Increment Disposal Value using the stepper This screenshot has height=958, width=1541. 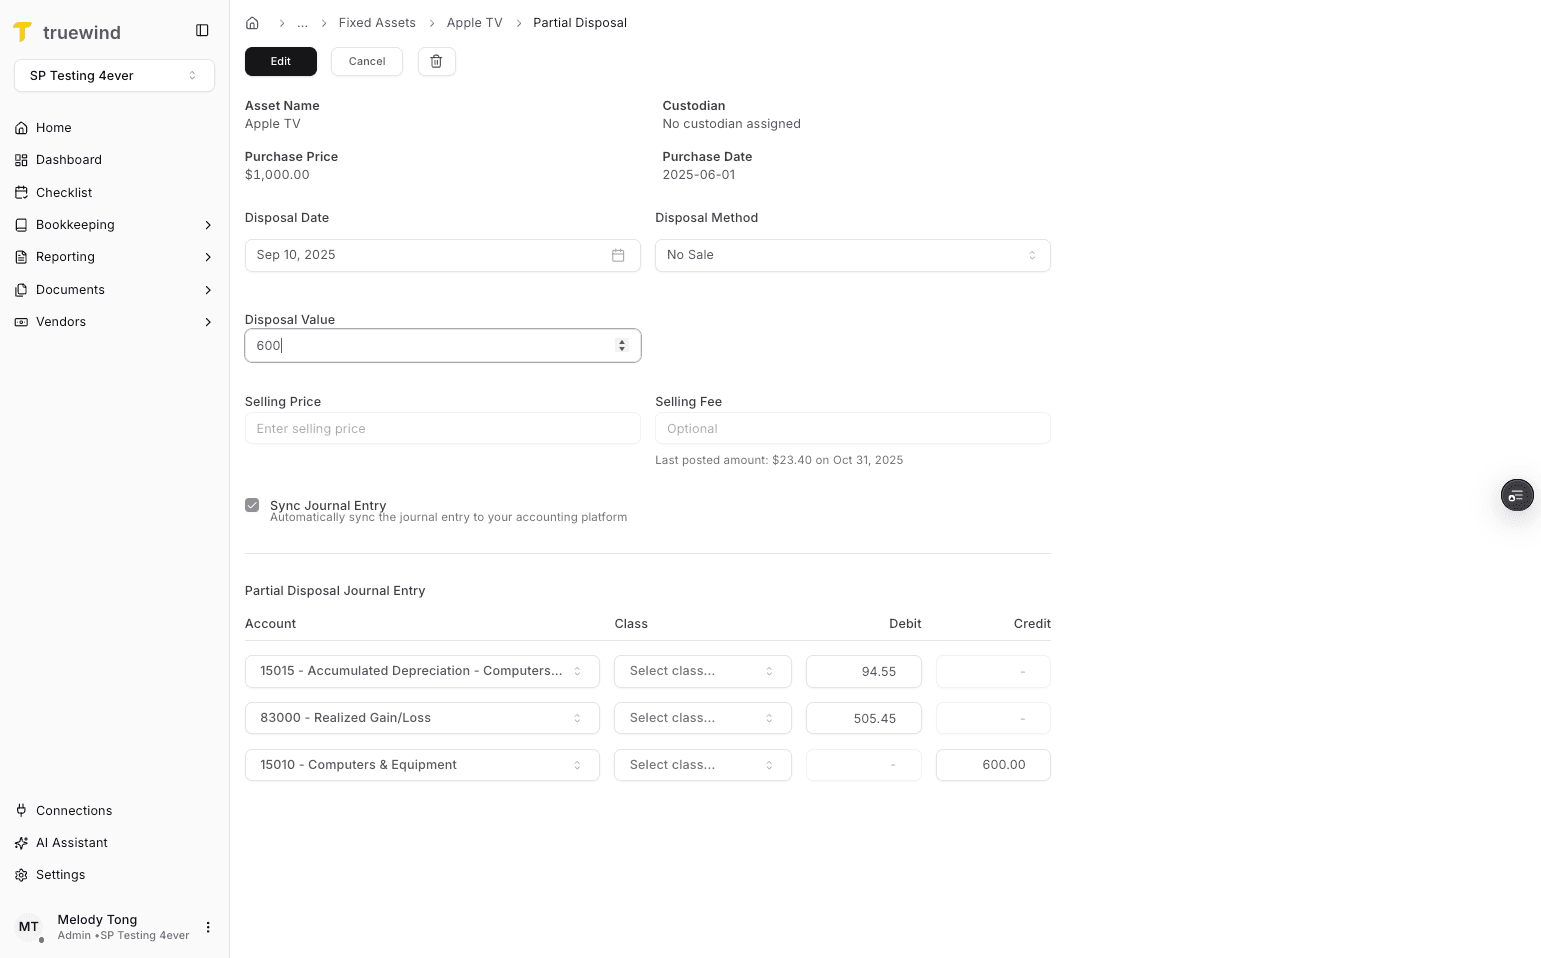pos(622,341)
